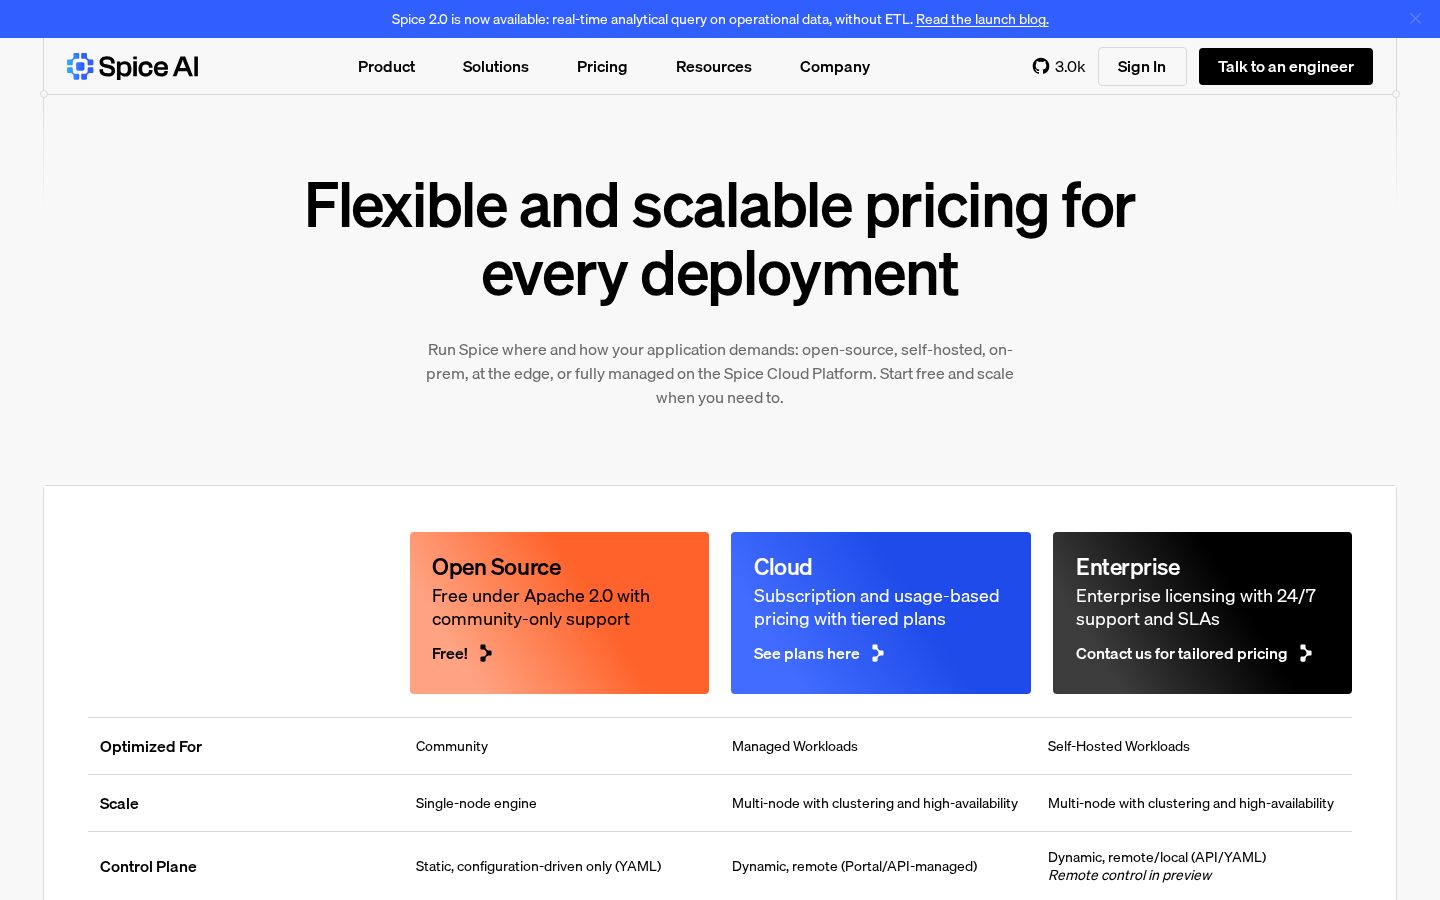This screenshot has height=900, width=1440.
Task: Click the arrow icon next to See plans here
Action: [878, 653]
